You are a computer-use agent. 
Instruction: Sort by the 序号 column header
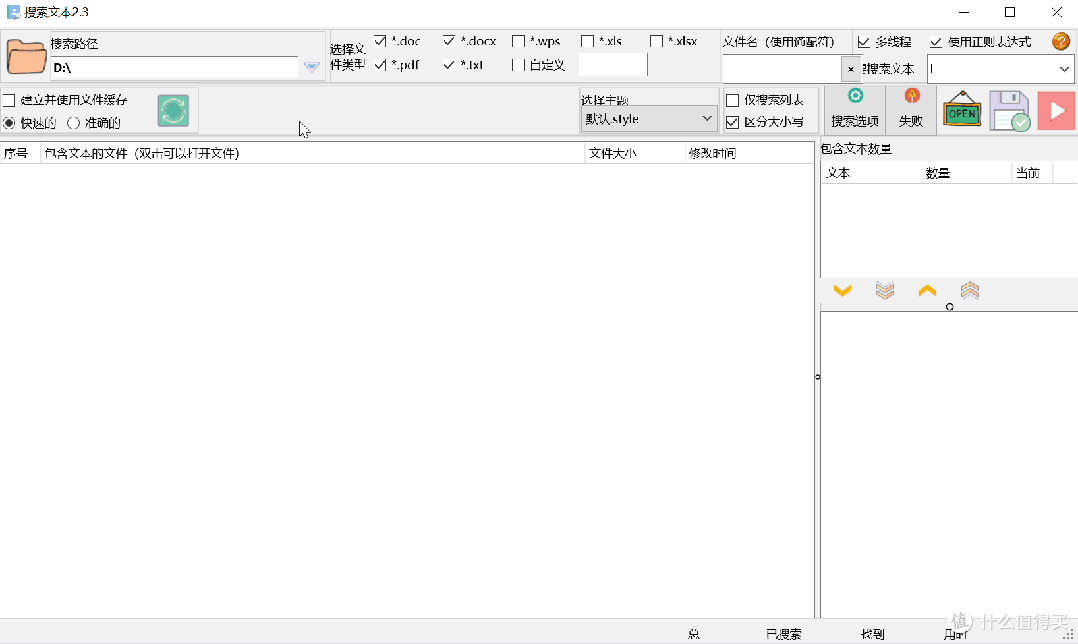21,153
